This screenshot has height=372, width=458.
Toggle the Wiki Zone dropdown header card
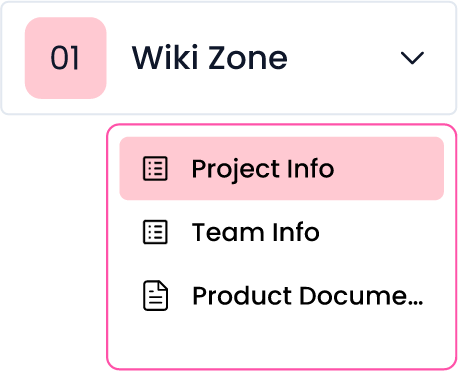pyautogui.click(x=229, y=58)
